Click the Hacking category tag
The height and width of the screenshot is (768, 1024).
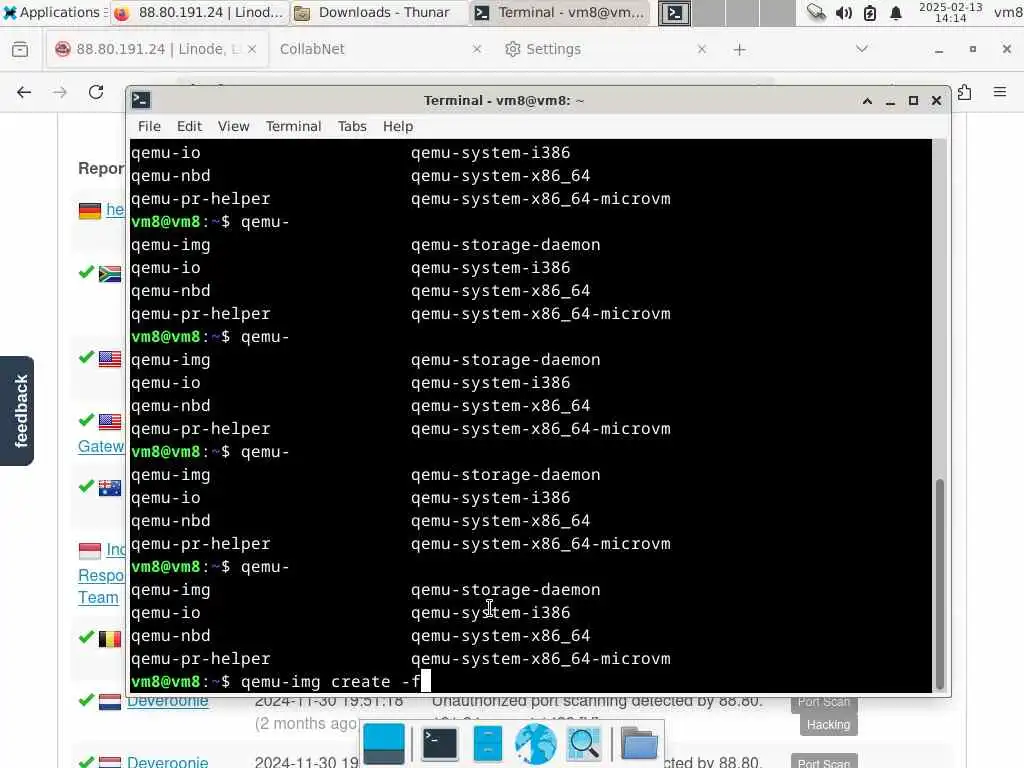(828, 724)
